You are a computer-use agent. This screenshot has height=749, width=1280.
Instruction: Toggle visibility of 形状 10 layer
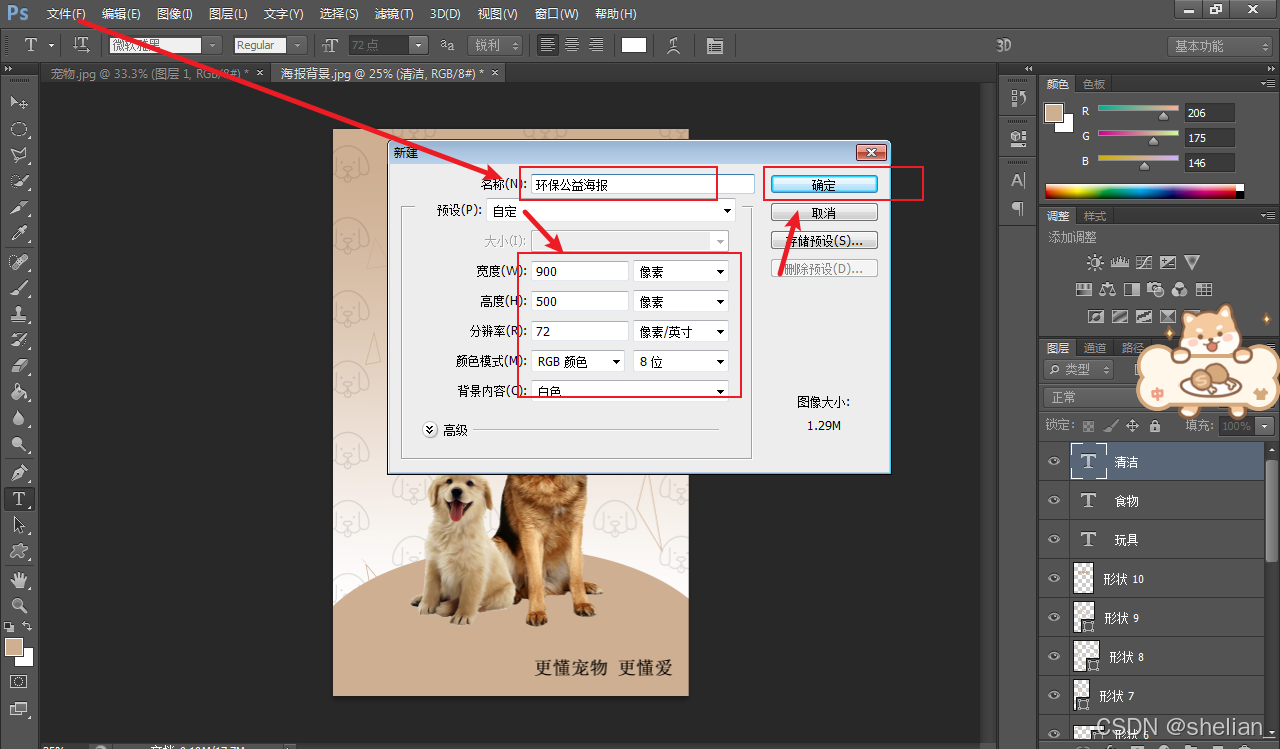[1053, 578]
